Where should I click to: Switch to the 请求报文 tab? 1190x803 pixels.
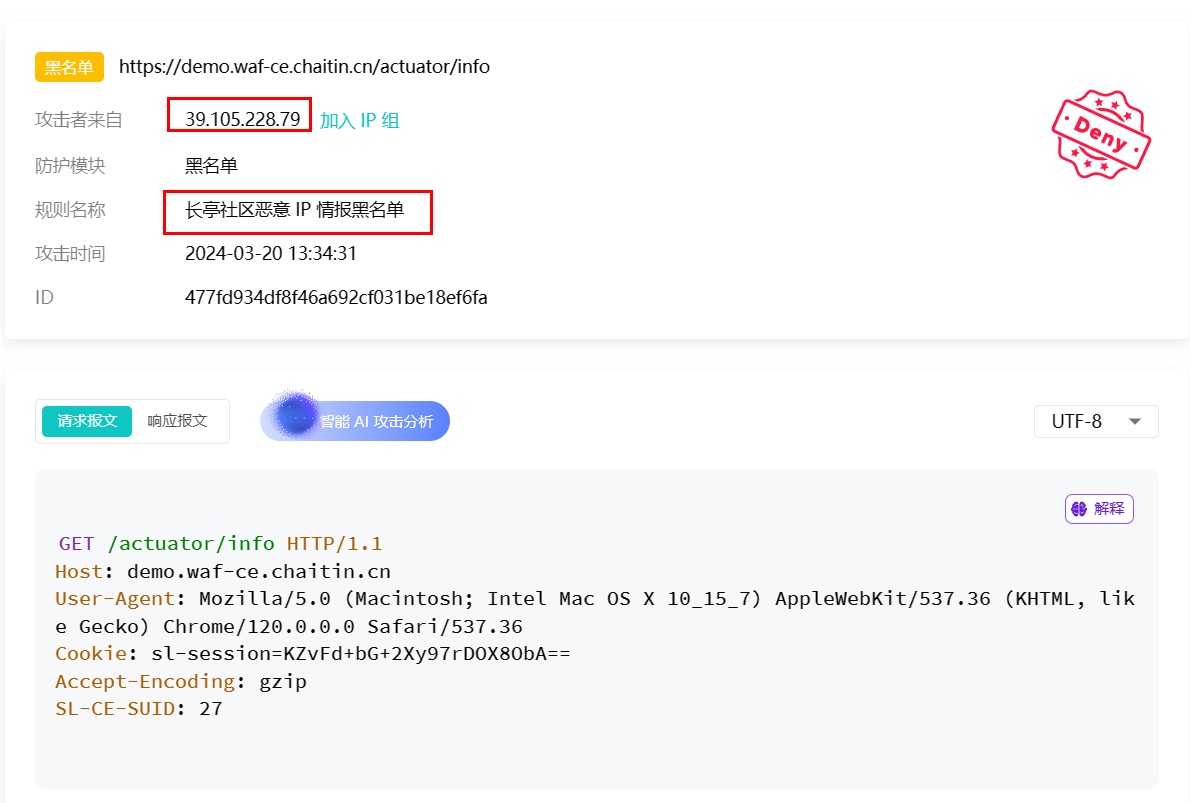[x=87, y=421]
